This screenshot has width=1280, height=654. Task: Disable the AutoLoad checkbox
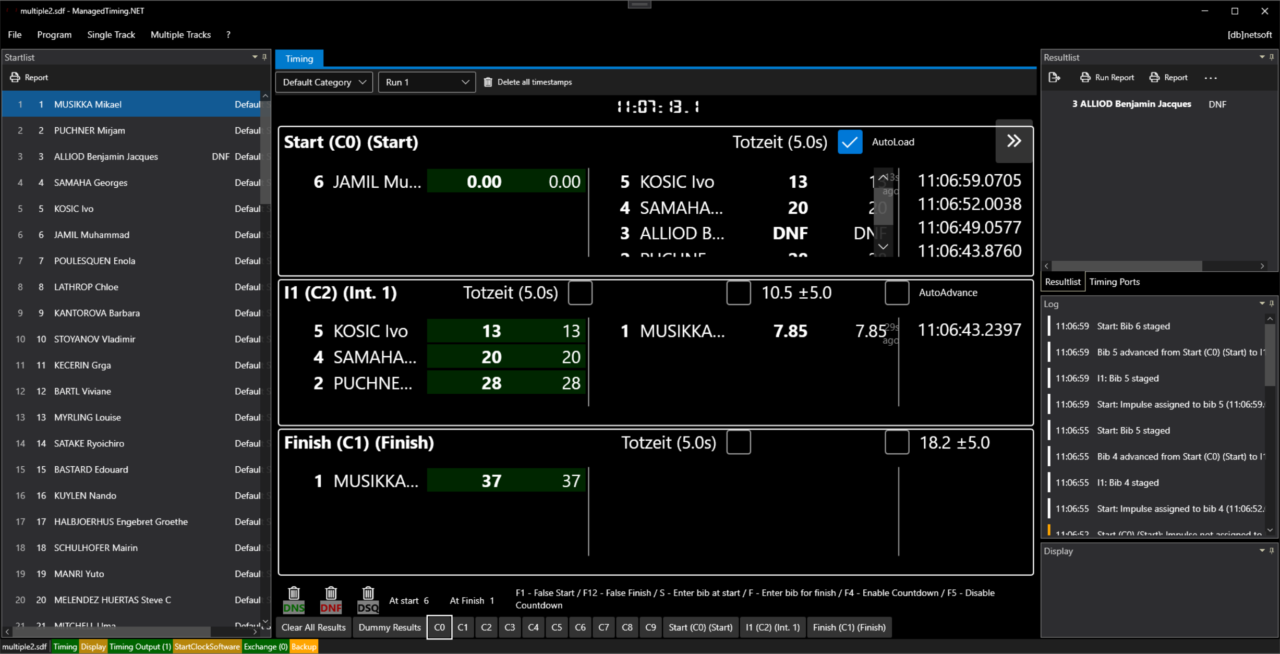point(850,142)
